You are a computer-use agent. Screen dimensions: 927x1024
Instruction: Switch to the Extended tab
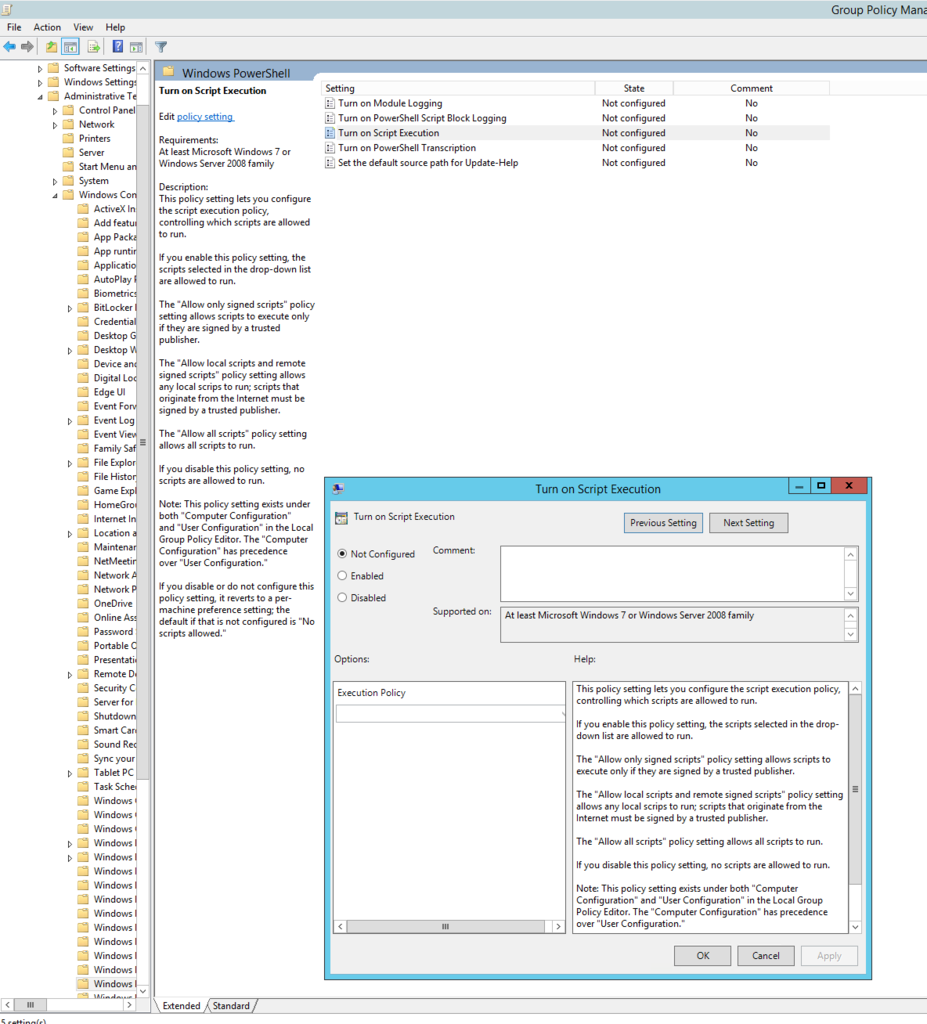coord(181,1006)
